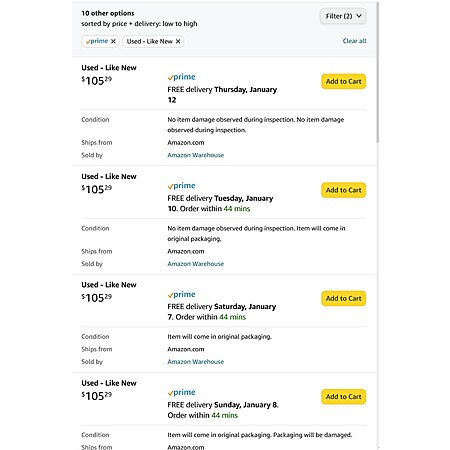
Task: Click the prime logo in fourth offer
Action: 181,392
